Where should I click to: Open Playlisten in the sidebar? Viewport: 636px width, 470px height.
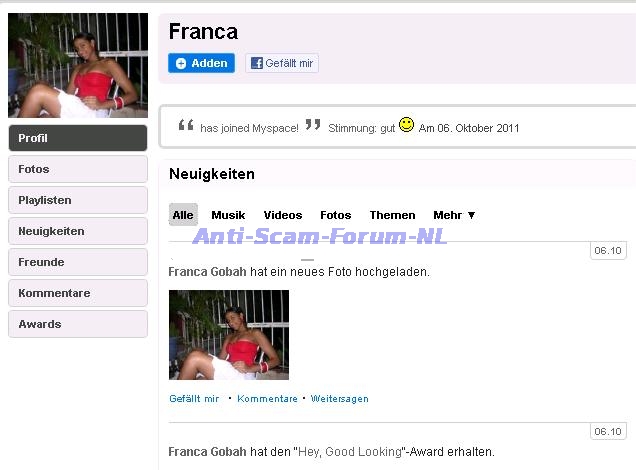(x=78, y=200)
